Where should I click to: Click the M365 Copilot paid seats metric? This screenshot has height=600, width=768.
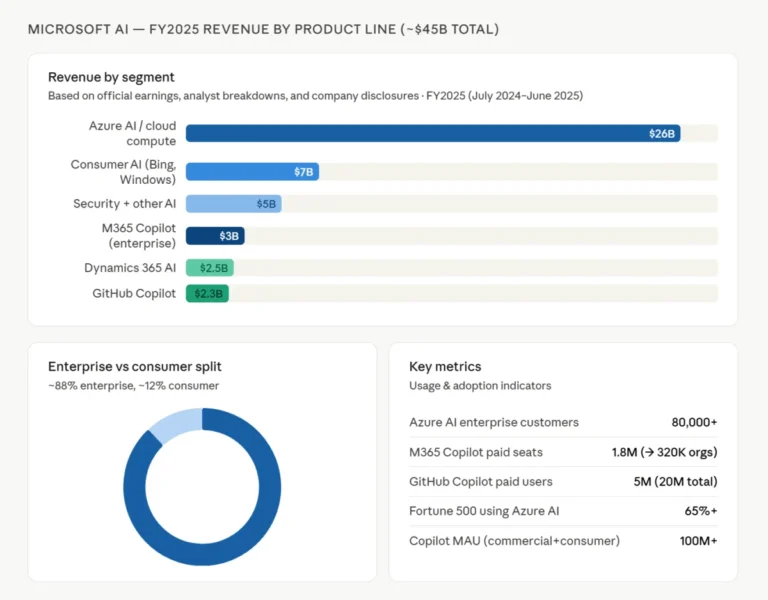pyautogui.click(x=563, y=452)
